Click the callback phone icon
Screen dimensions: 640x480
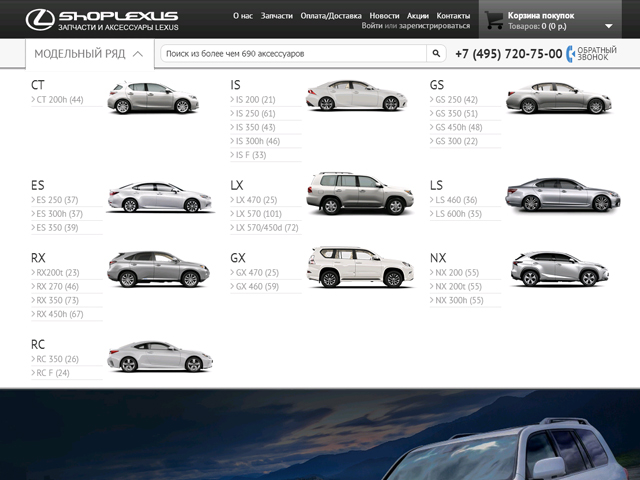[570, 54]
